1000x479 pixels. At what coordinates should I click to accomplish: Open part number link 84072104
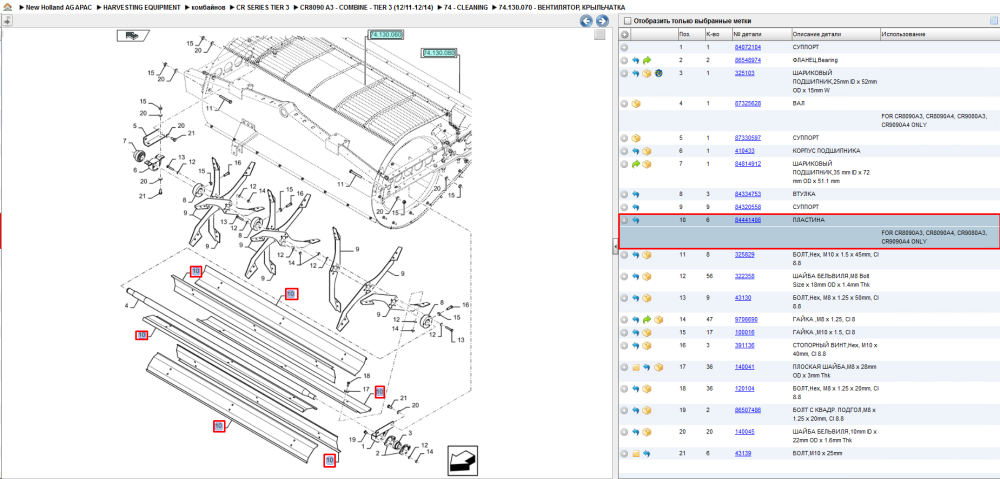coord(747,47)
